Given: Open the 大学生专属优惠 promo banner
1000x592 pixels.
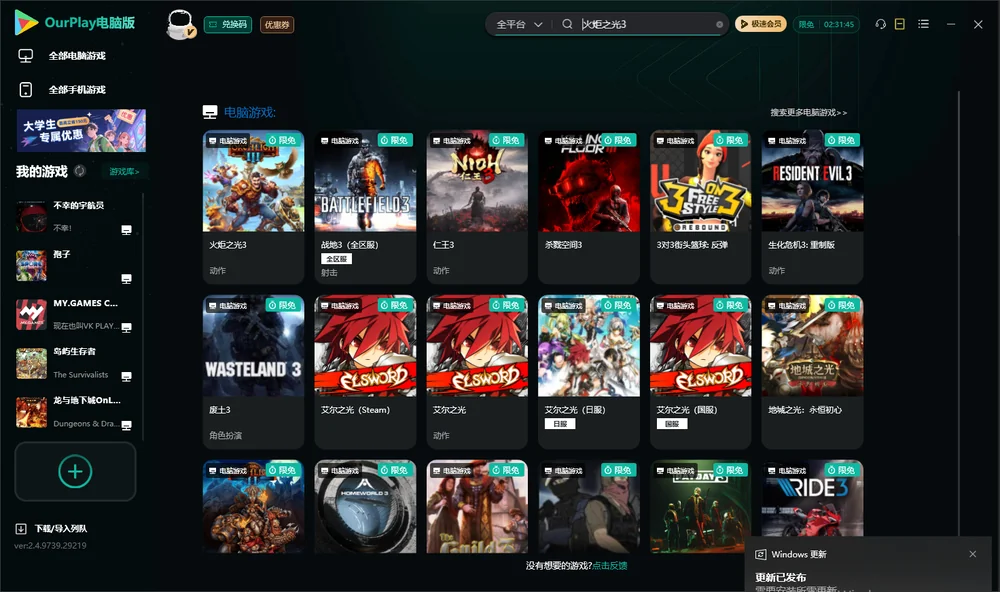Looking at the screenshot, I should tap(81, 130).
